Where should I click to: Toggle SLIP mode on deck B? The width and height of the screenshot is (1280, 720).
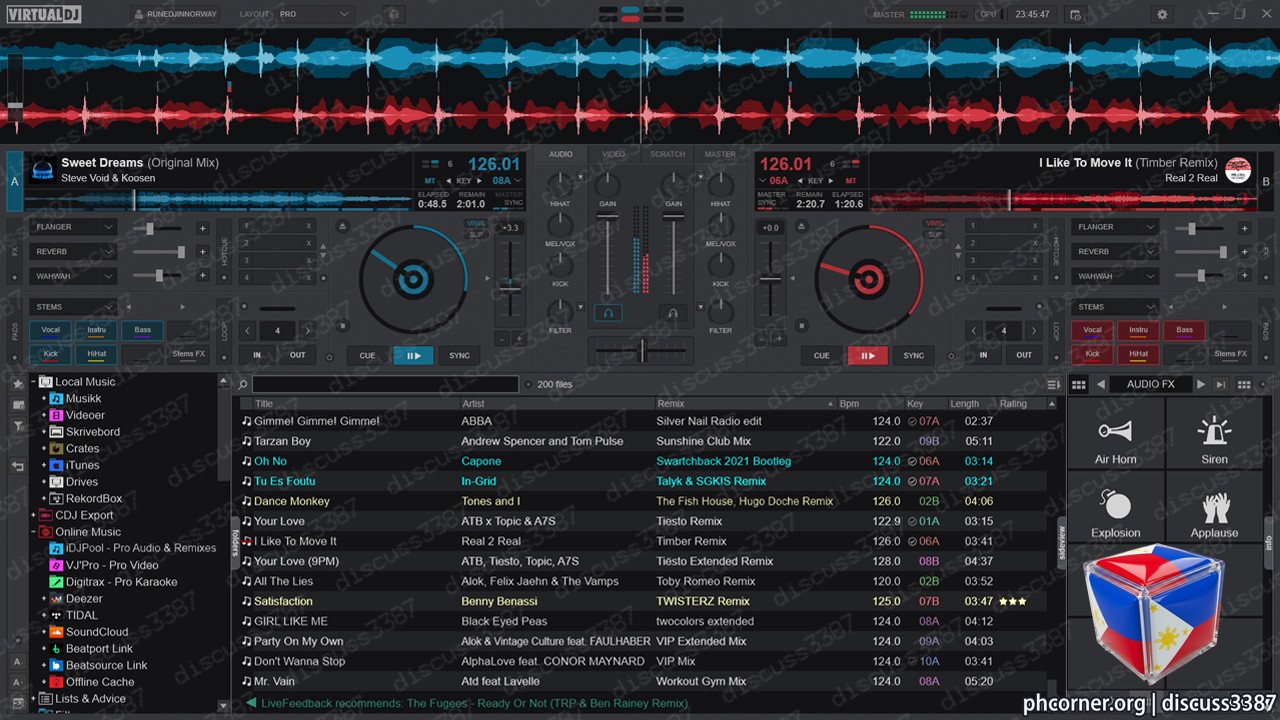click(935, 234)
